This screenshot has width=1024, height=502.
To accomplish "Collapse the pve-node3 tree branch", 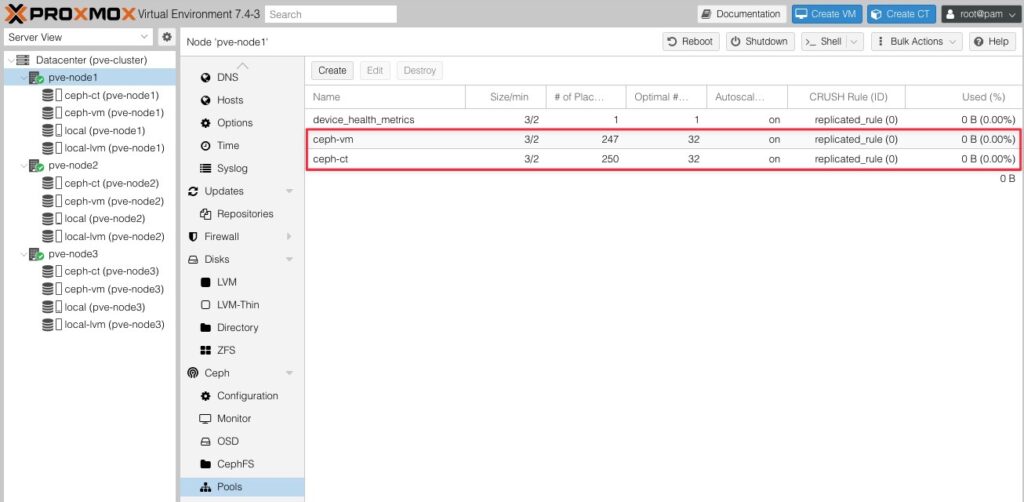I will [x=24, y=254].
